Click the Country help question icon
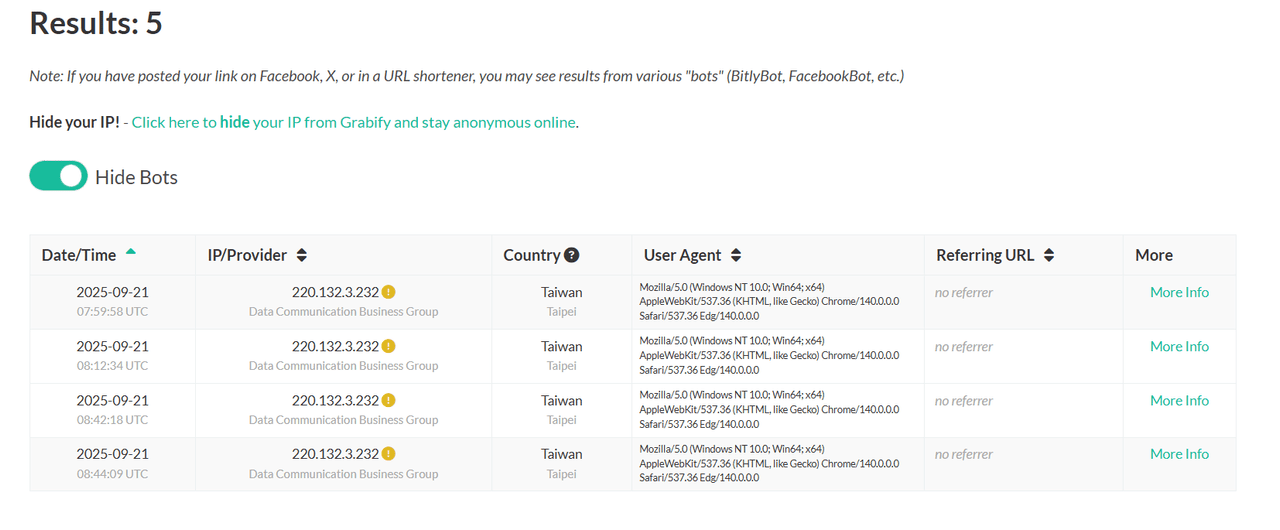The image size is (1280, 530). [572, 255]
